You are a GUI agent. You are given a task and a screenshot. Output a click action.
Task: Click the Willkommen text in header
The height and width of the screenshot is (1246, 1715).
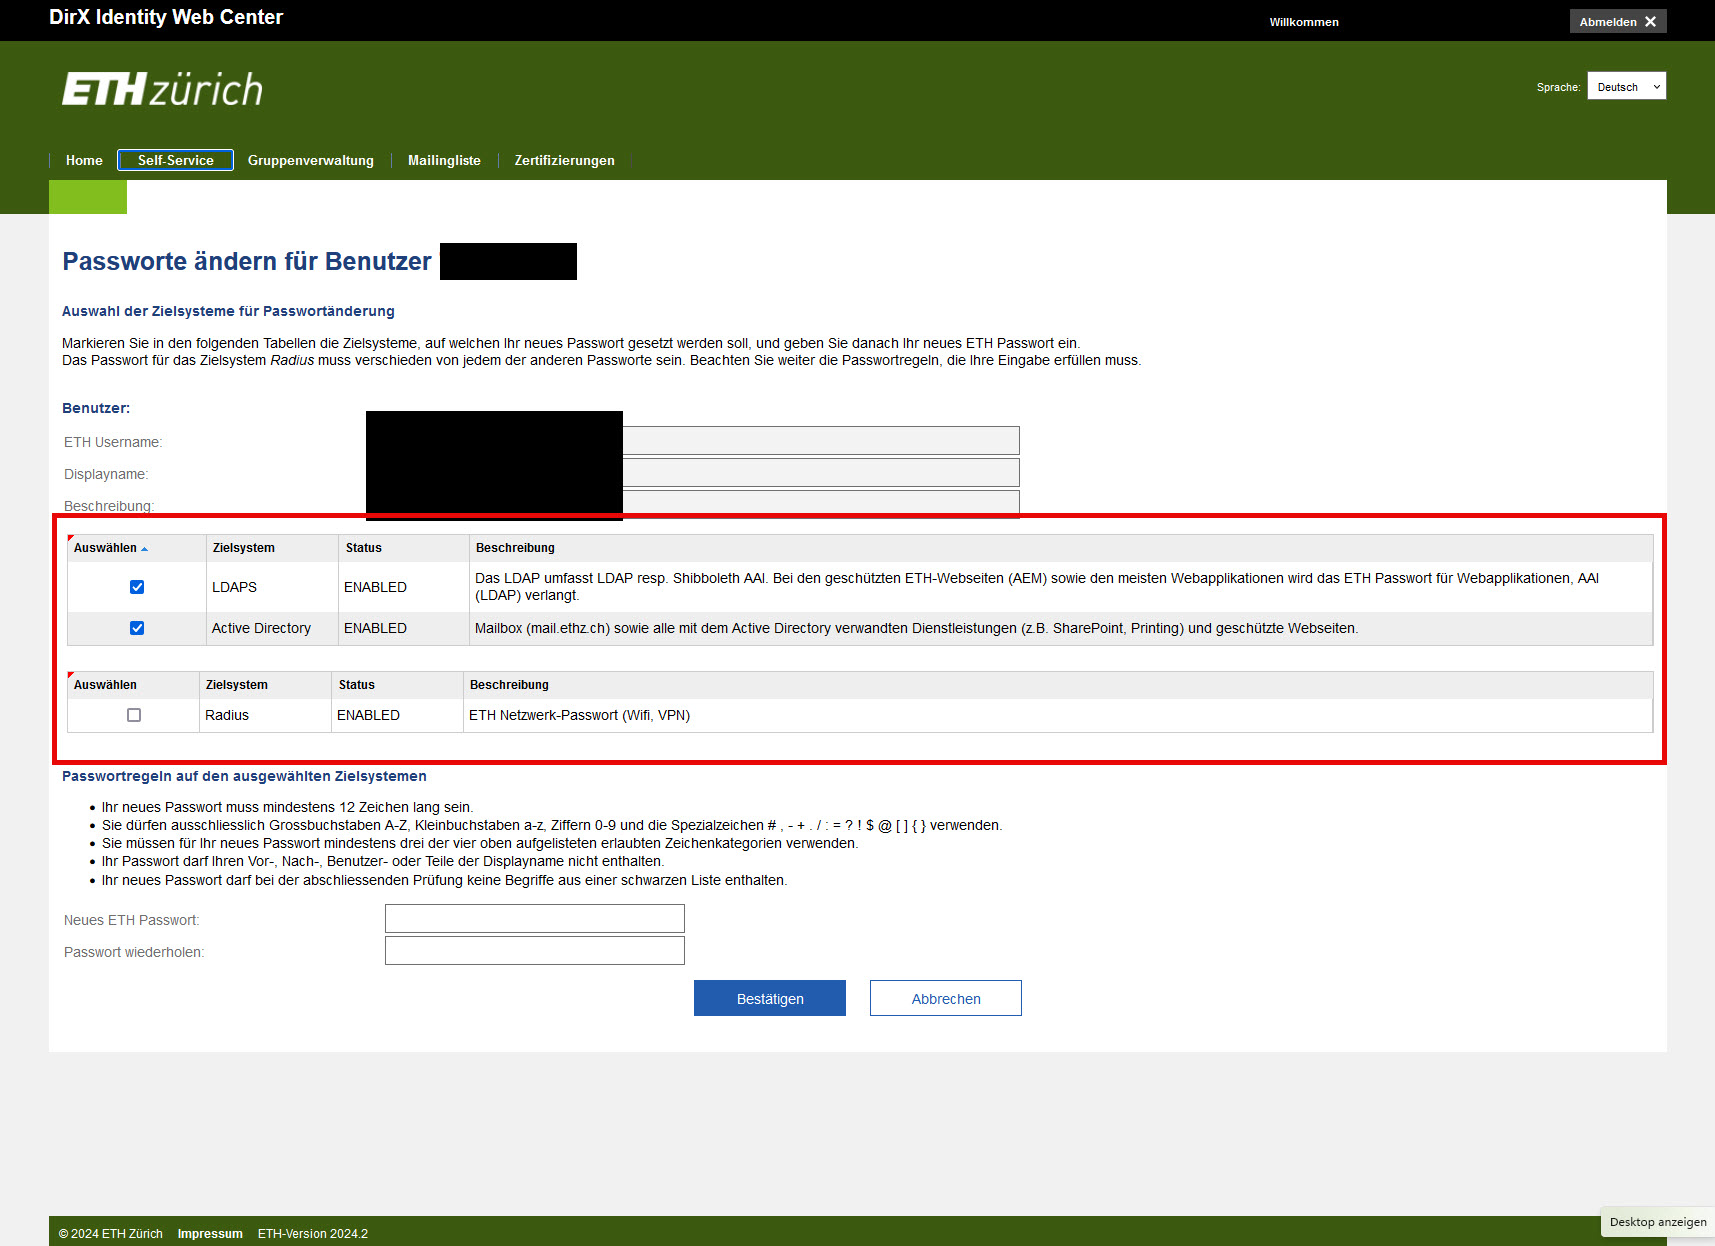point(1304,22)
